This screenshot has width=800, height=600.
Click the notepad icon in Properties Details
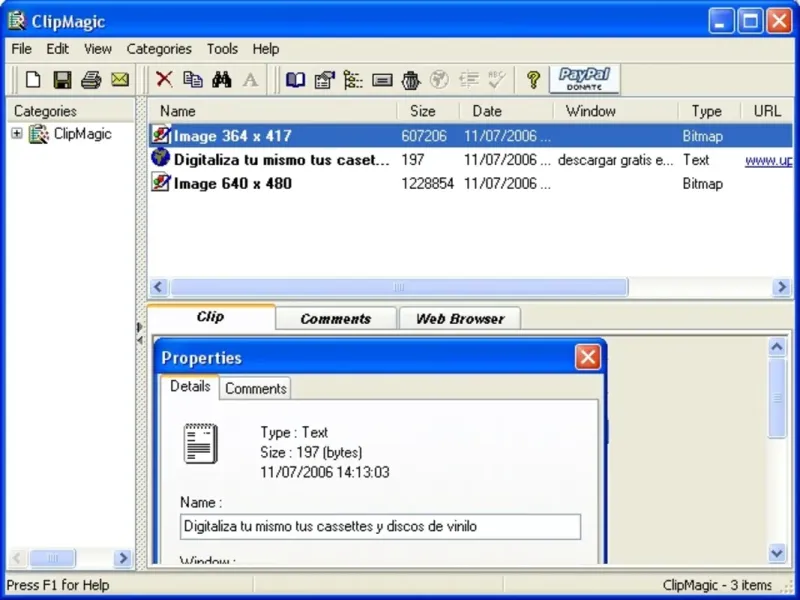tap(201, 443)
